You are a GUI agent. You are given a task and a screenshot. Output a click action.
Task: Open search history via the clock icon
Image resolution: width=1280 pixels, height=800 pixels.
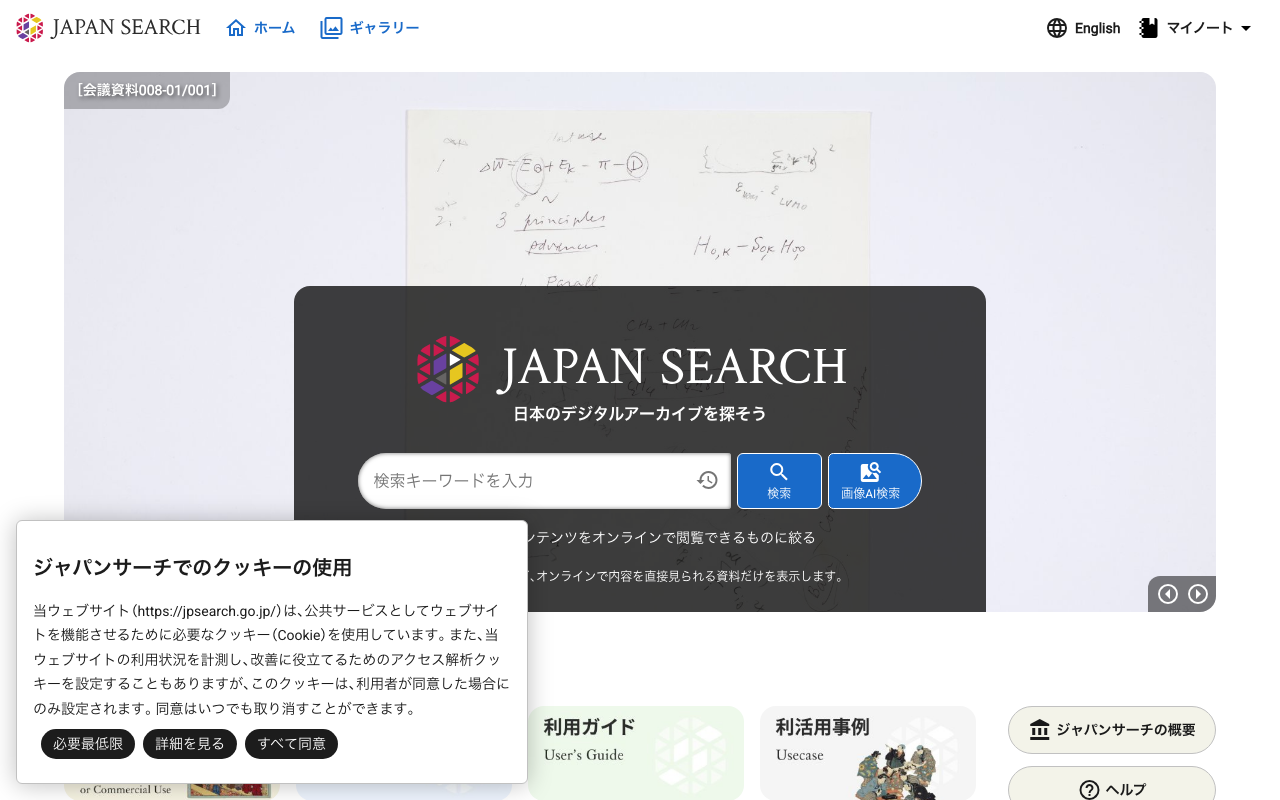click(x=707, y=480)
